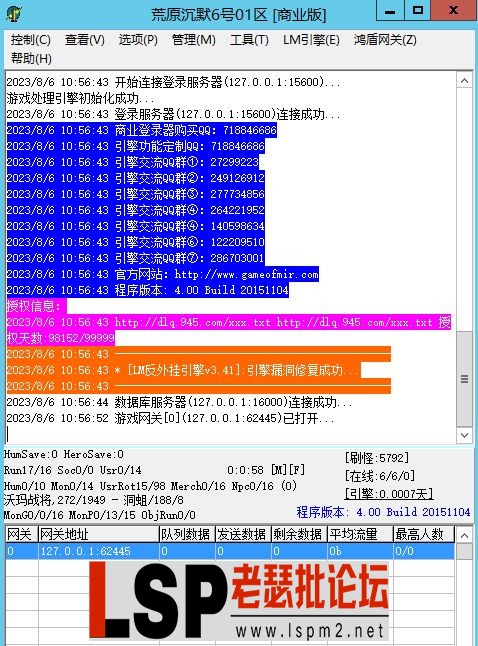This screenshot has width=478, height=646.
Task: Click the 引擎交流QQ群③ log line
Action: (x=136, y=194)
